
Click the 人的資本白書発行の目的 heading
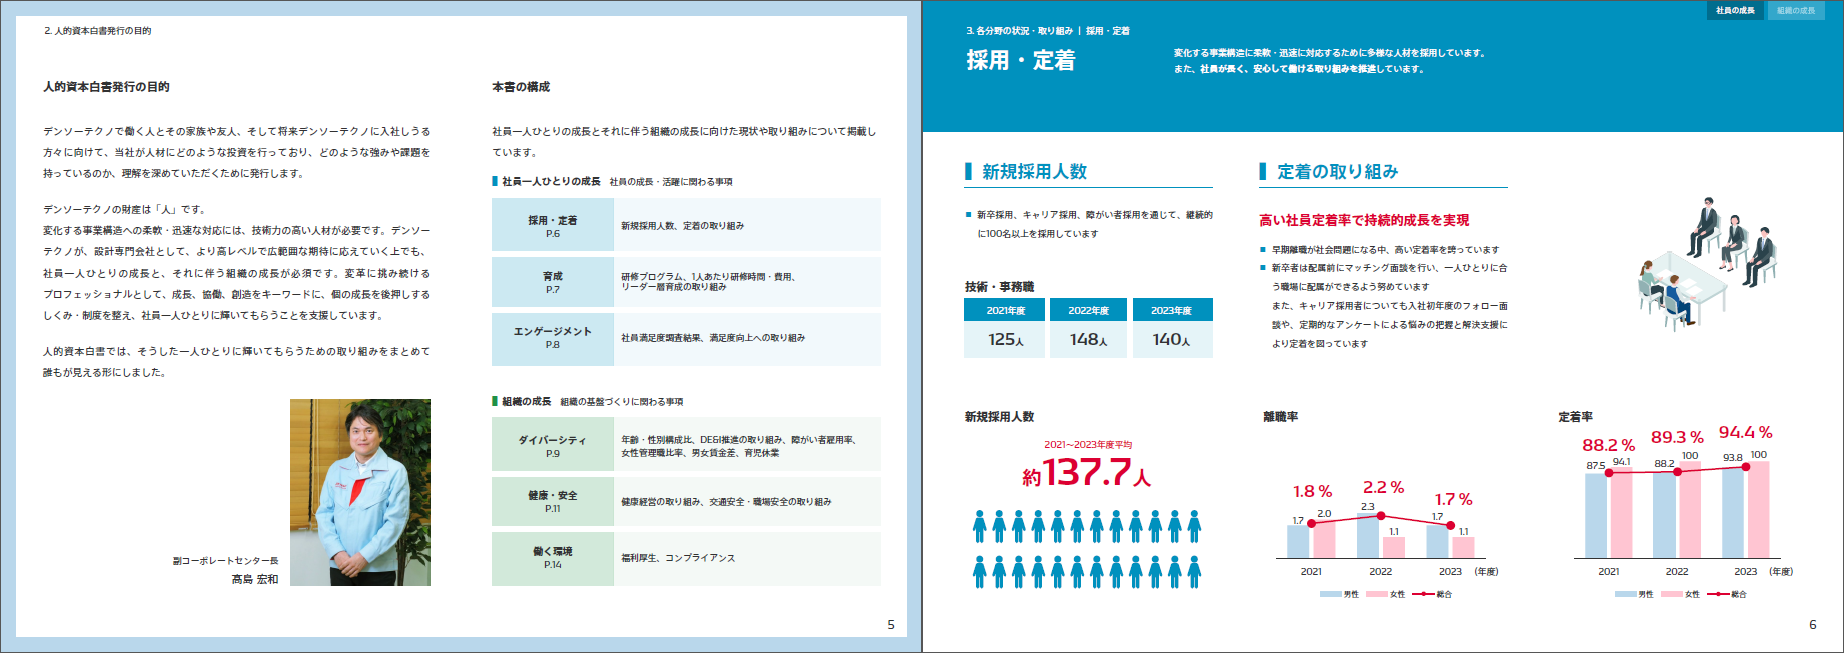106,87
